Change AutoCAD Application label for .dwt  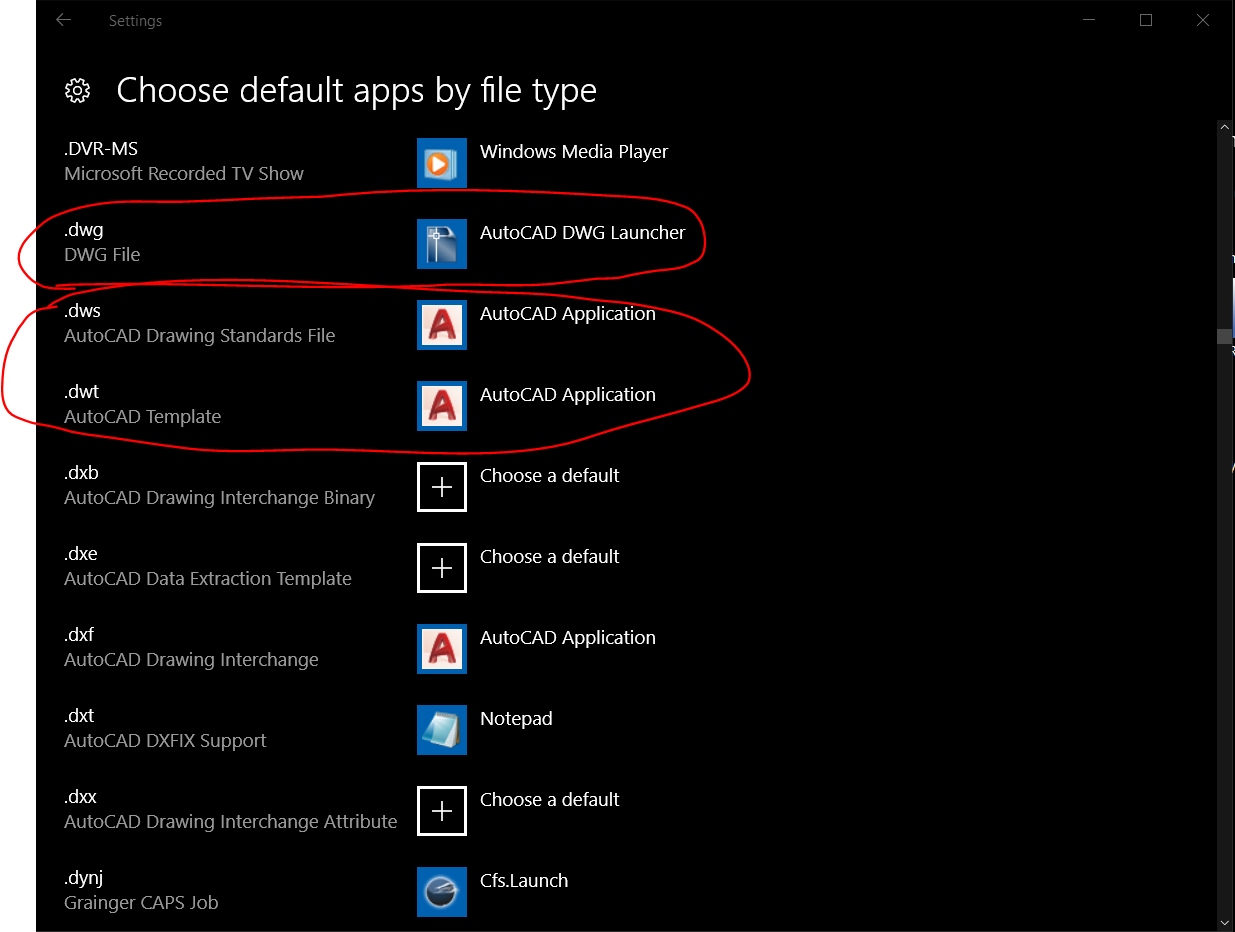pos(568,395)
